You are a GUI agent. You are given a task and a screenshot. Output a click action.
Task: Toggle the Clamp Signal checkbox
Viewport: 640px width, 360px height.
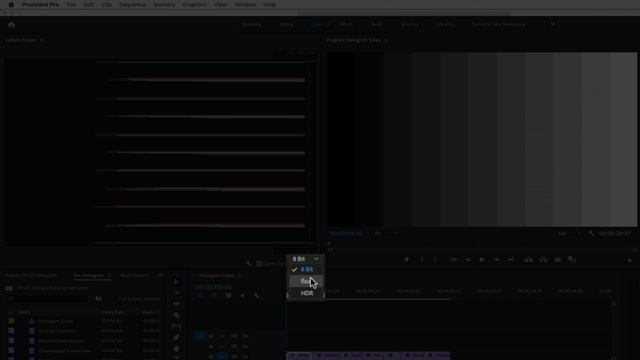[x=259, y=264]
